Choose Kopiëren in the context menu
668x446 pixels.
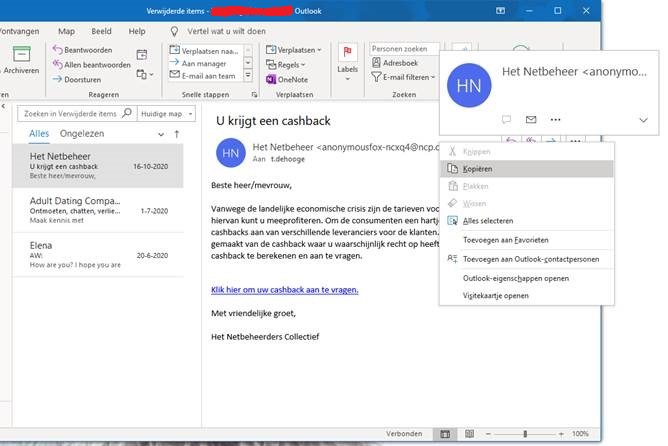tap(527, 169)
